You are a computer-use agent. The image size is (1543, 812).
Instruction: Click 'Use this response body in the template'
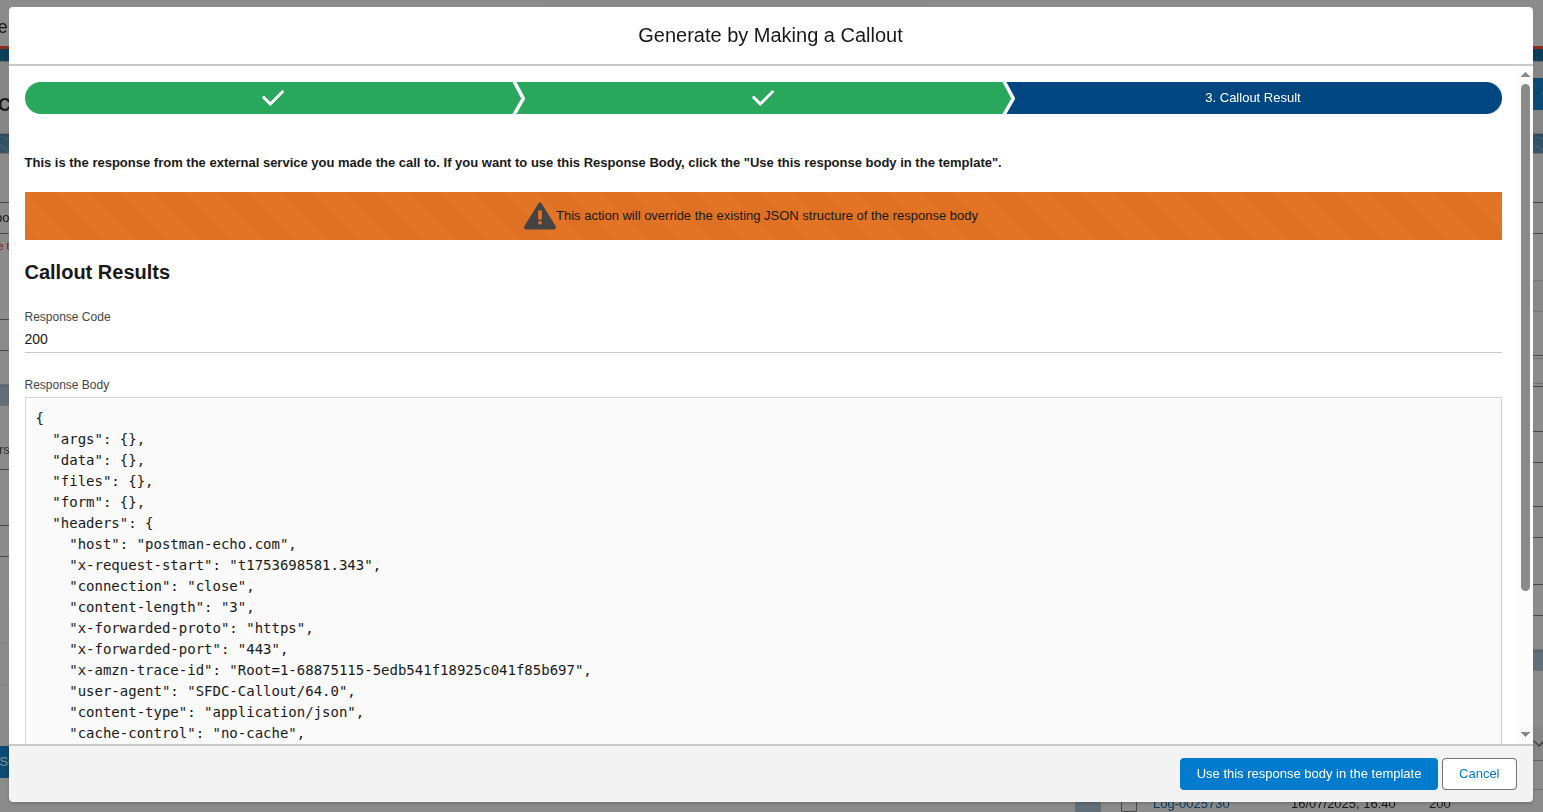1308,774
